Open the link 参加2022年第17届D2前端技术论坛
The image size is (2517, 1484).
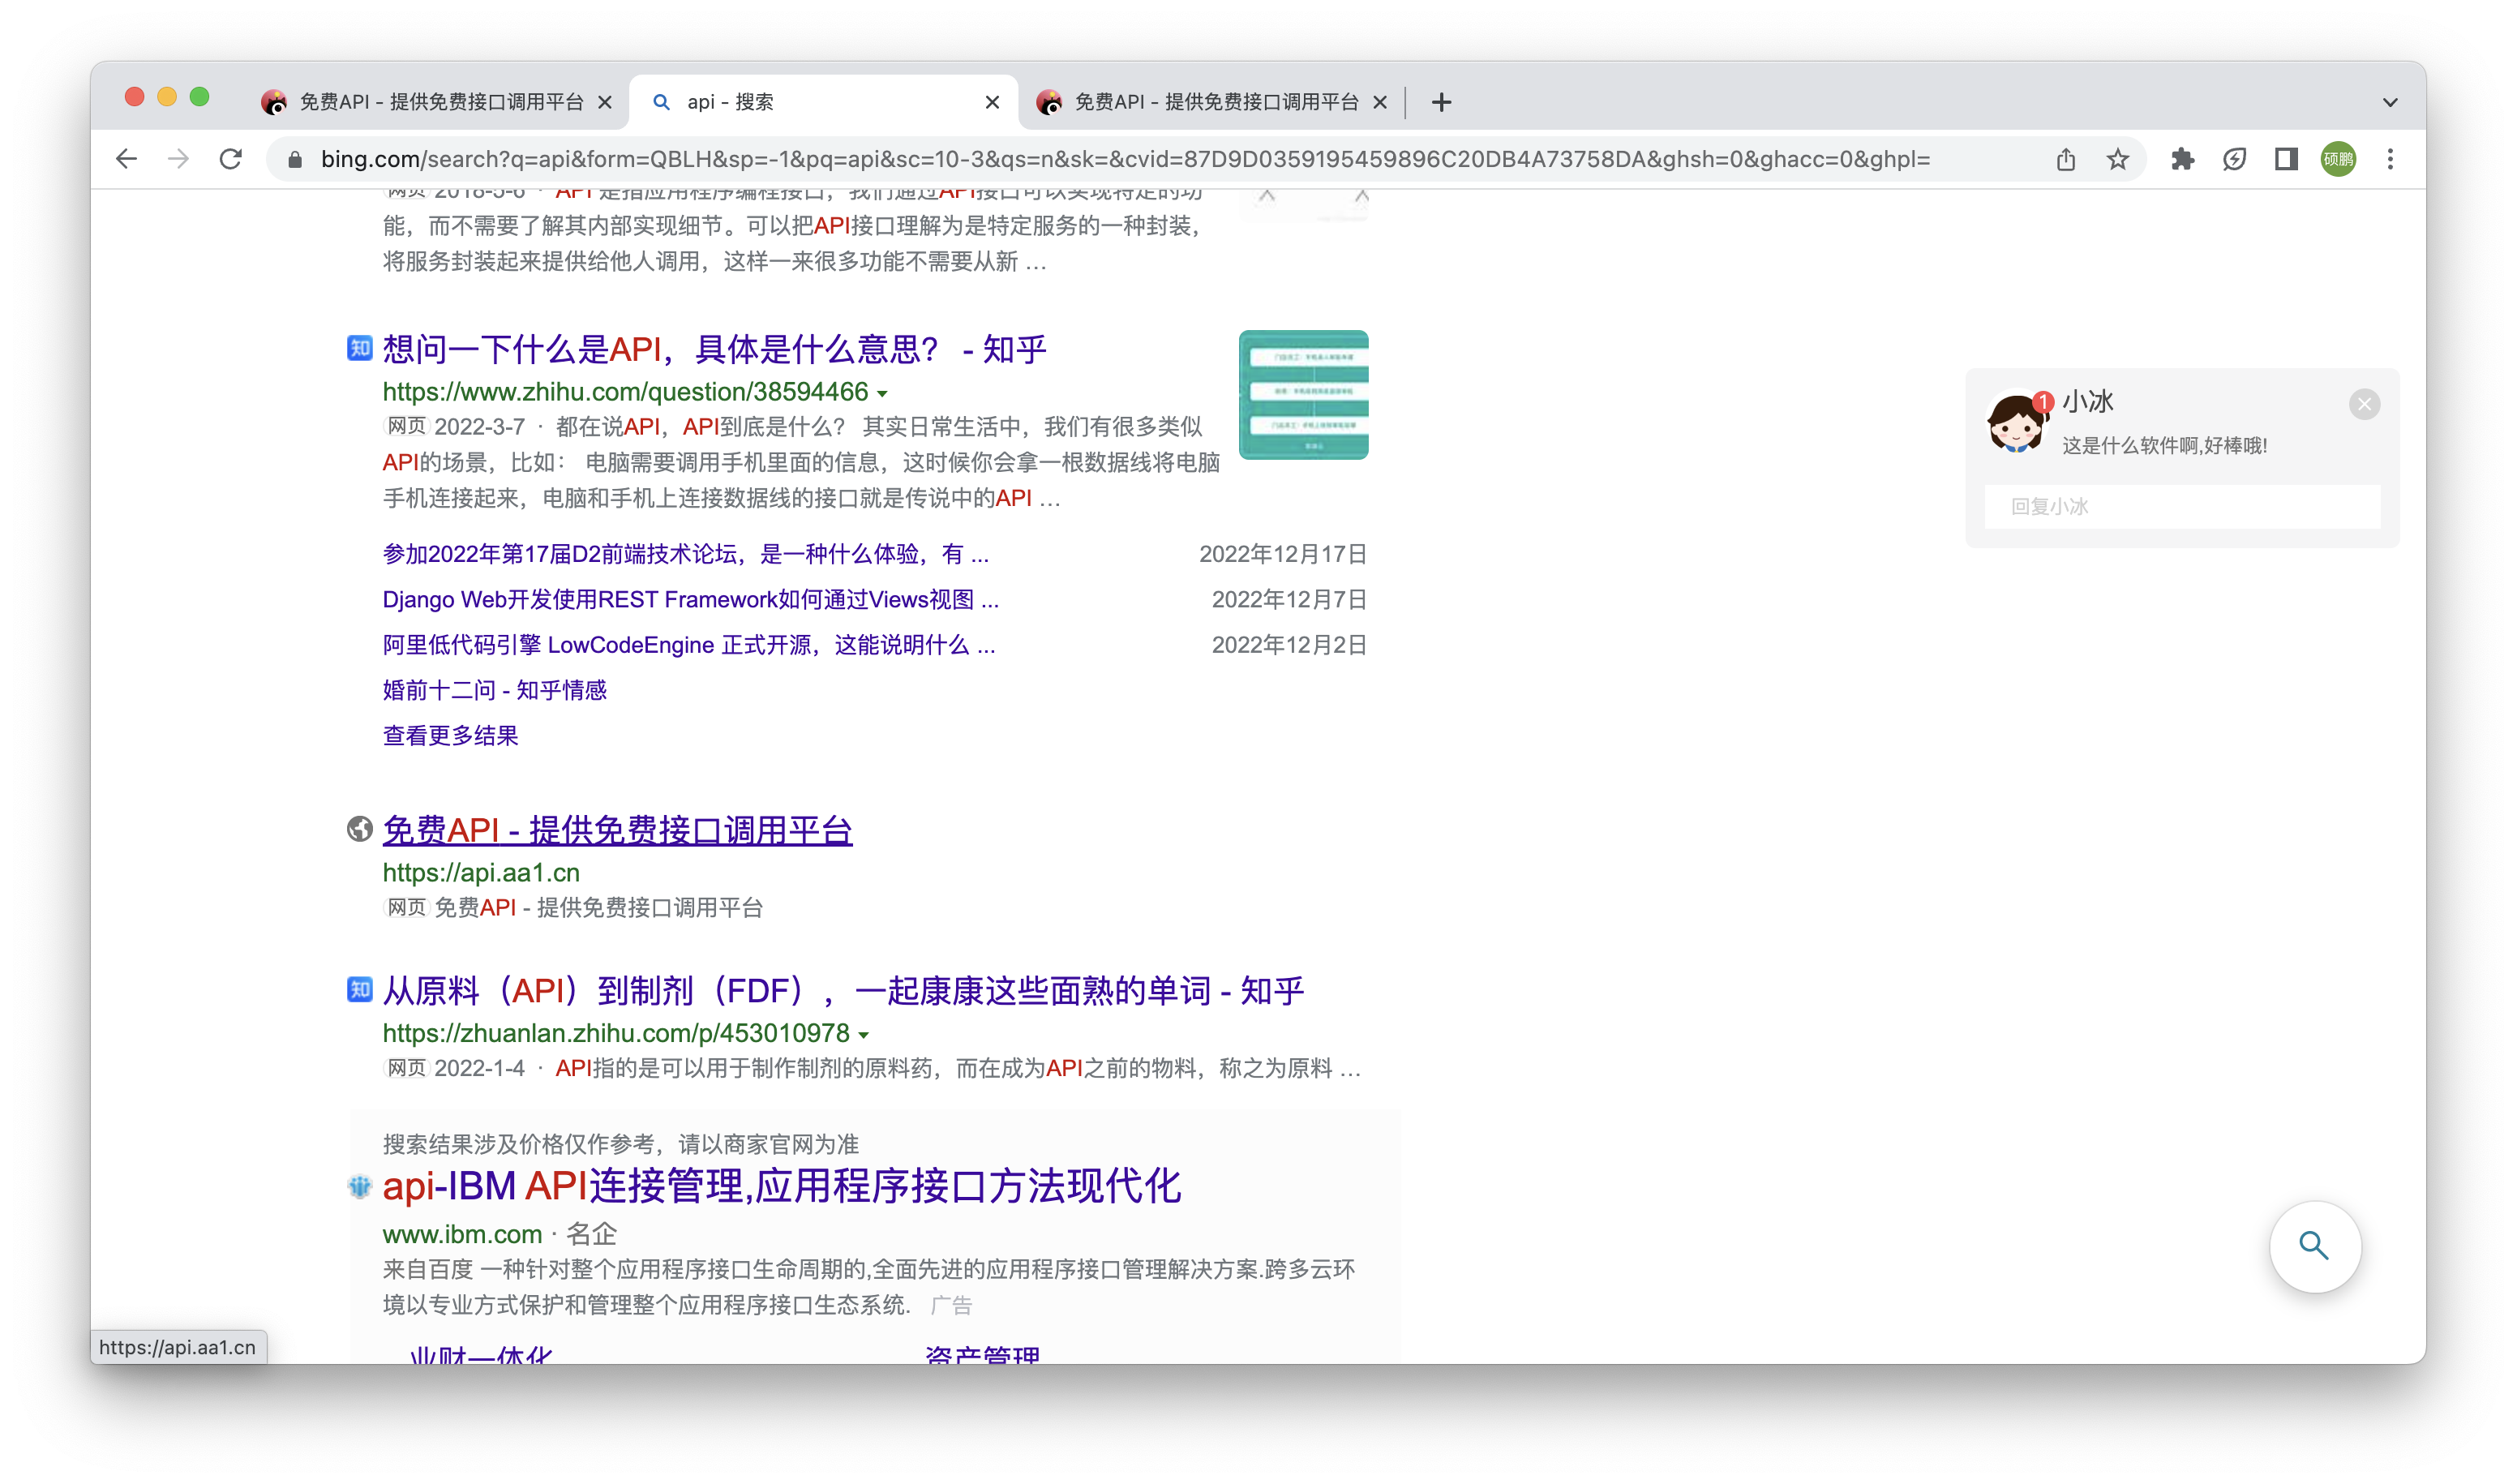coord(686,554)
